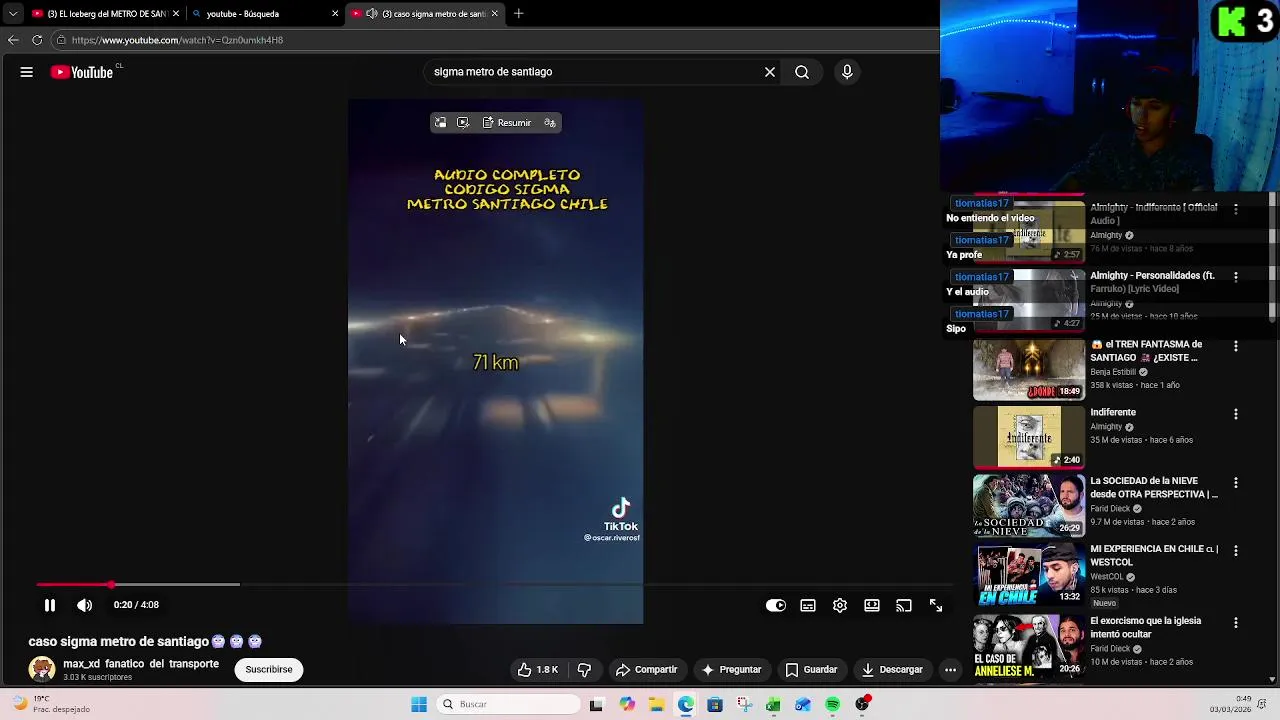The width and height of the screenshot is (1280, 720).
Task: Open the YouTube hamburger guide menu
Action: tap(27, 72)
